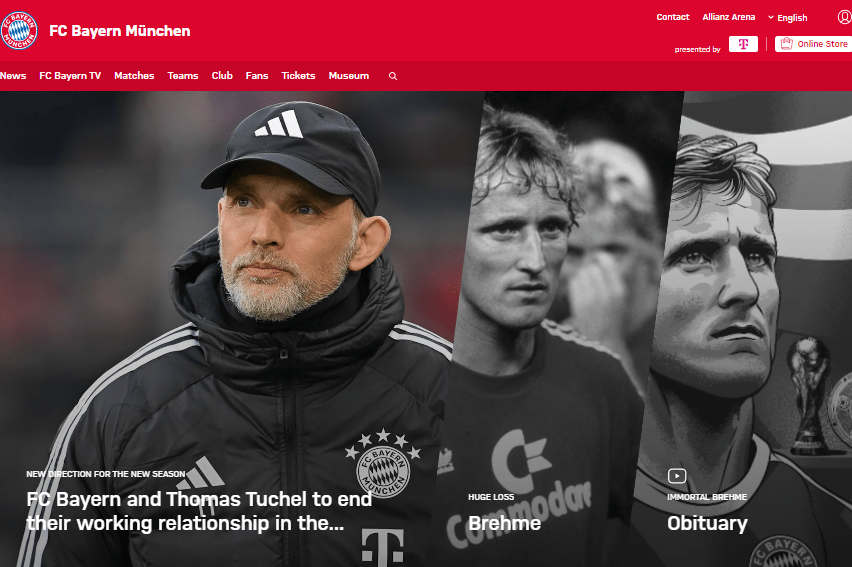
Task: Open the Obituary story tile
Action: tap(707, 523)
